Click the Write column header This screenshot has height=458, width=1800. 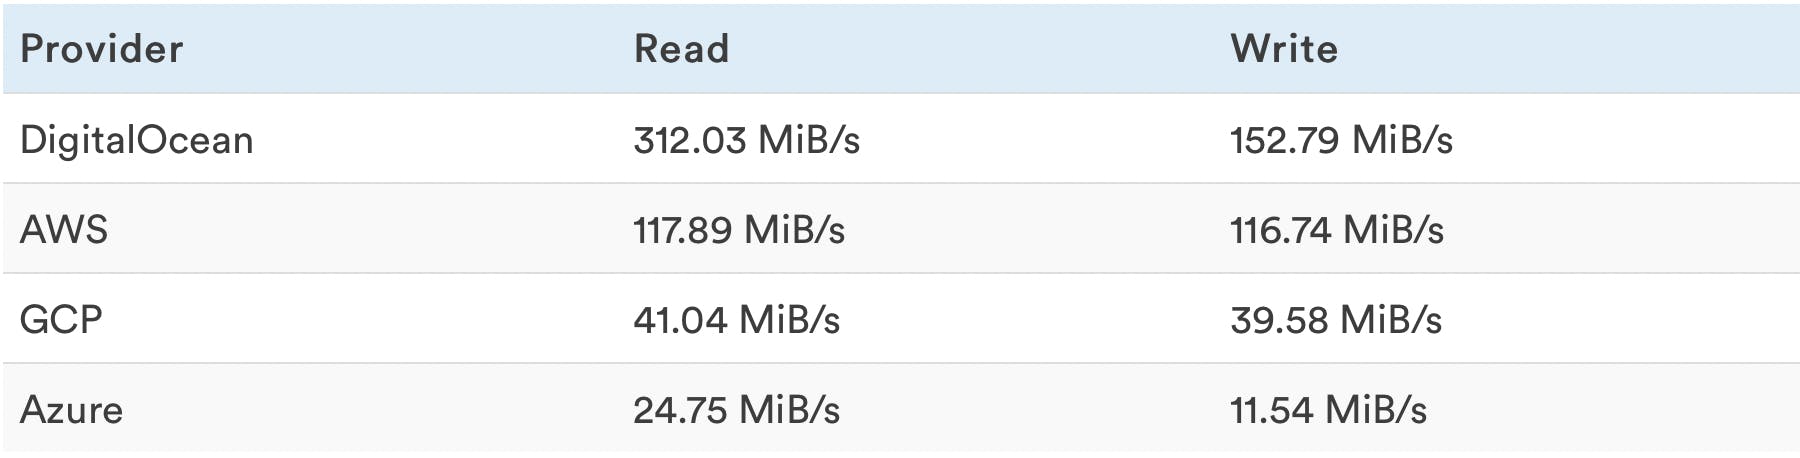pos(1284,49)
